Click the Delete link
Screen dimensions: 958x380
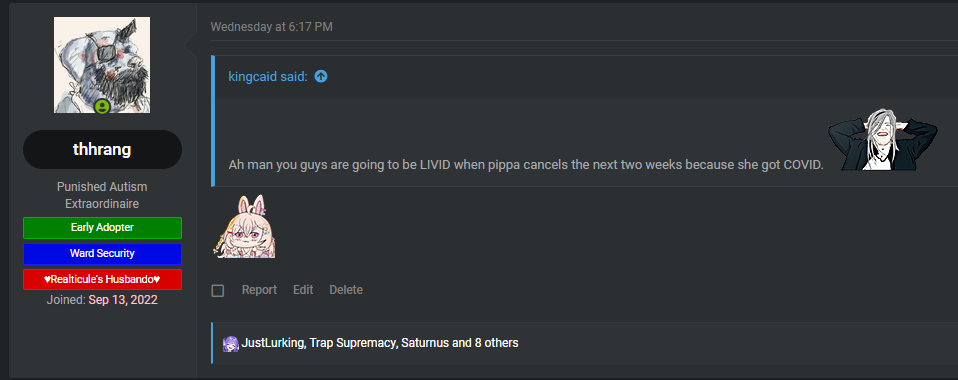(x=346, y=290)
